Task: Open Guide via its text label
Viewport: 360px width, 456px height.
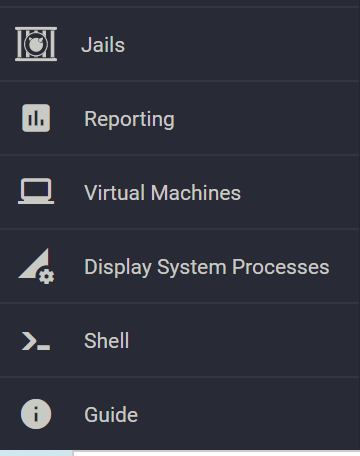Action: pos(111,415)
